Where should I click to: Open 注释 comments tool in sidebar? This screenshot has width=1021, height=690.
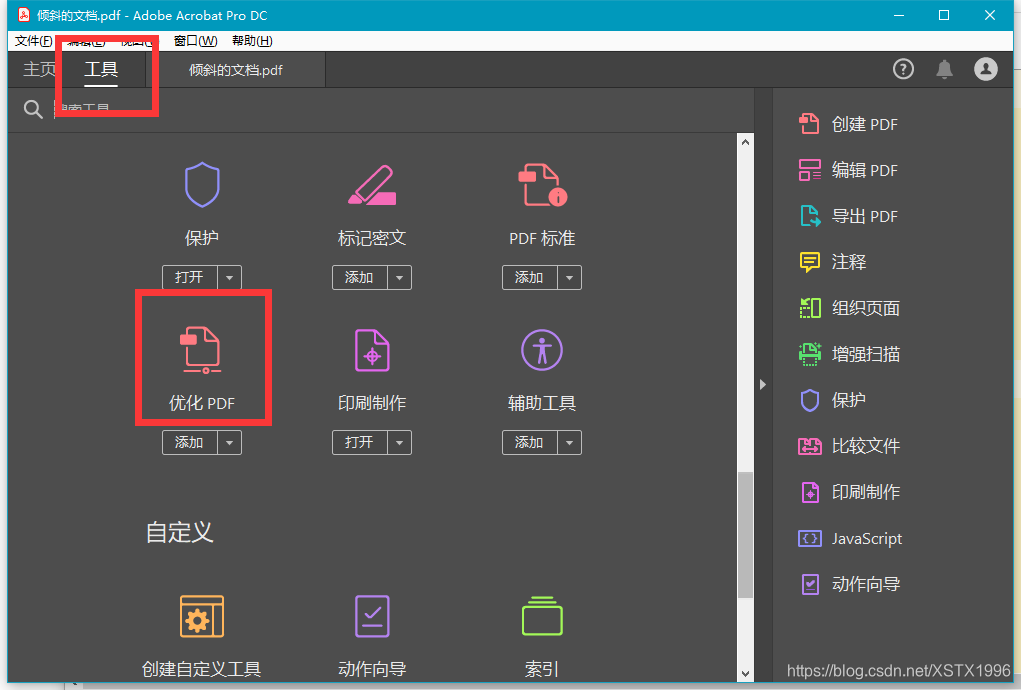(x=833, y=262)
